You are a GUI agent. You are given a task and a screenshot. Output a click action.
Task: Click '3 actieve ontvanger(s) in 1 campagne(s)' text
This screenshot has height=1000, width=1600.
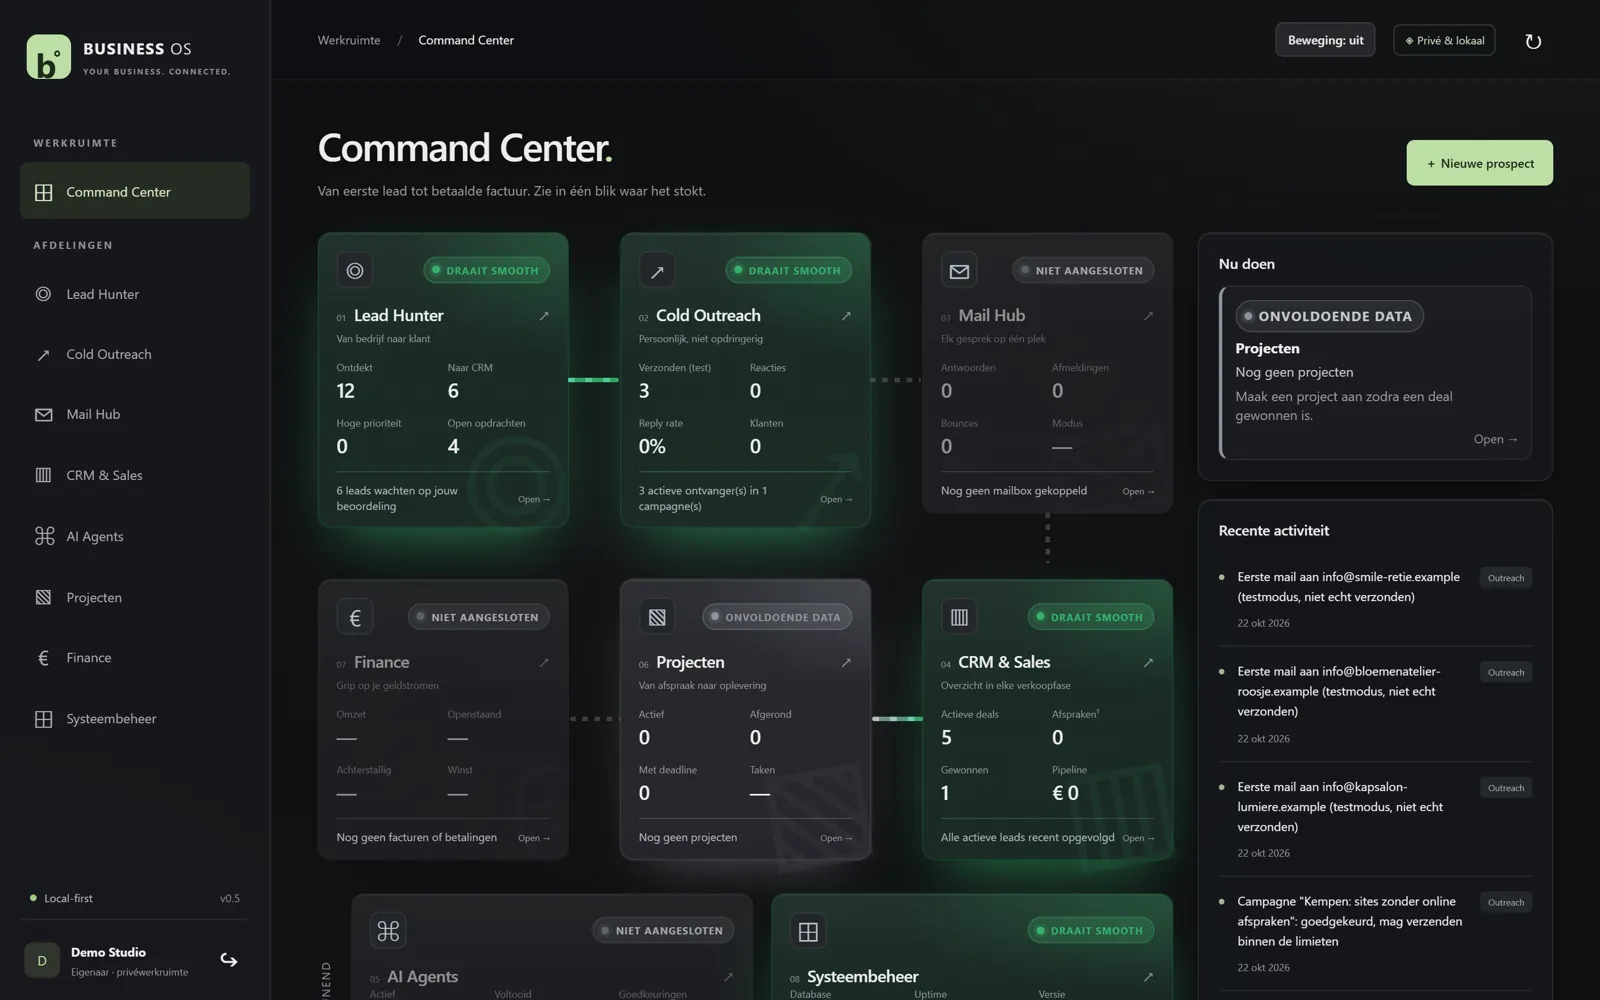pyautogui.click(x=703, y=498)
